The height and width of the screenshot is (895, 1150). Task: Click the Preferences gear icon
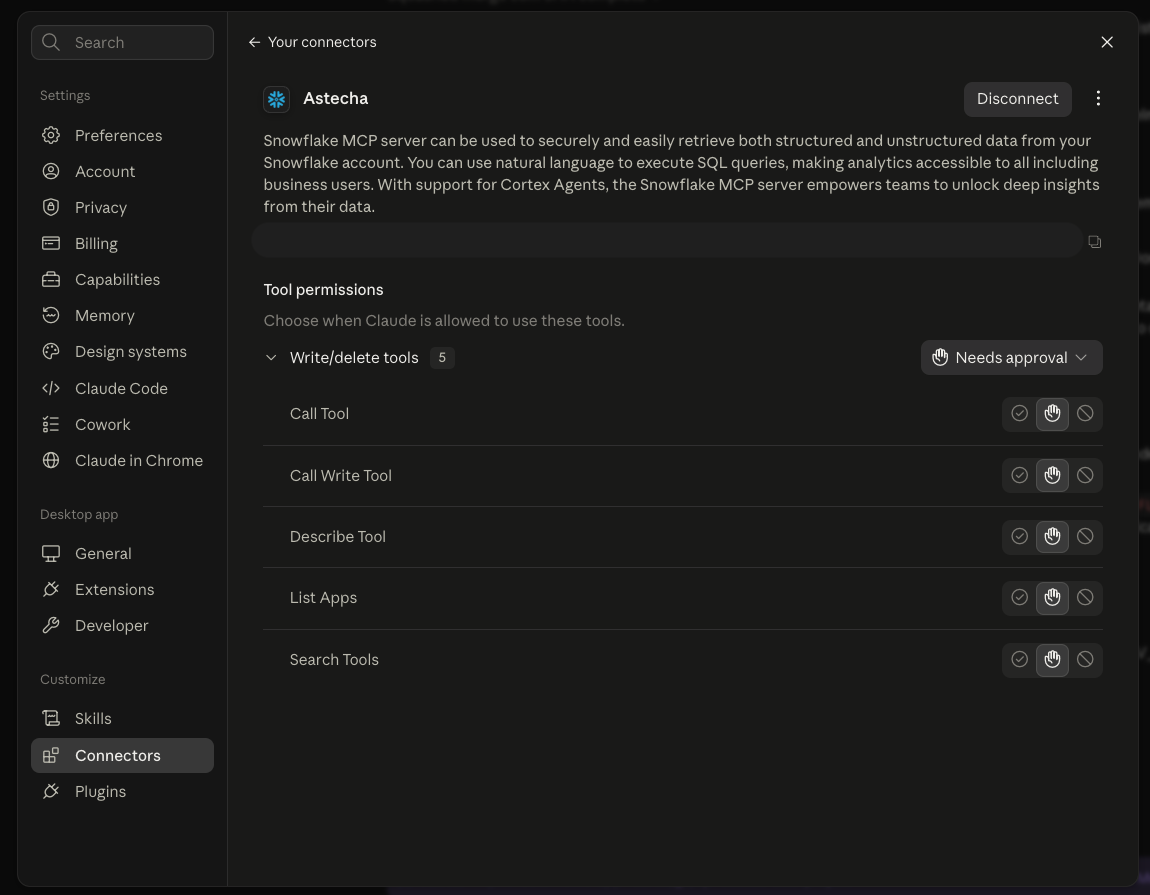tap(51, 135)
